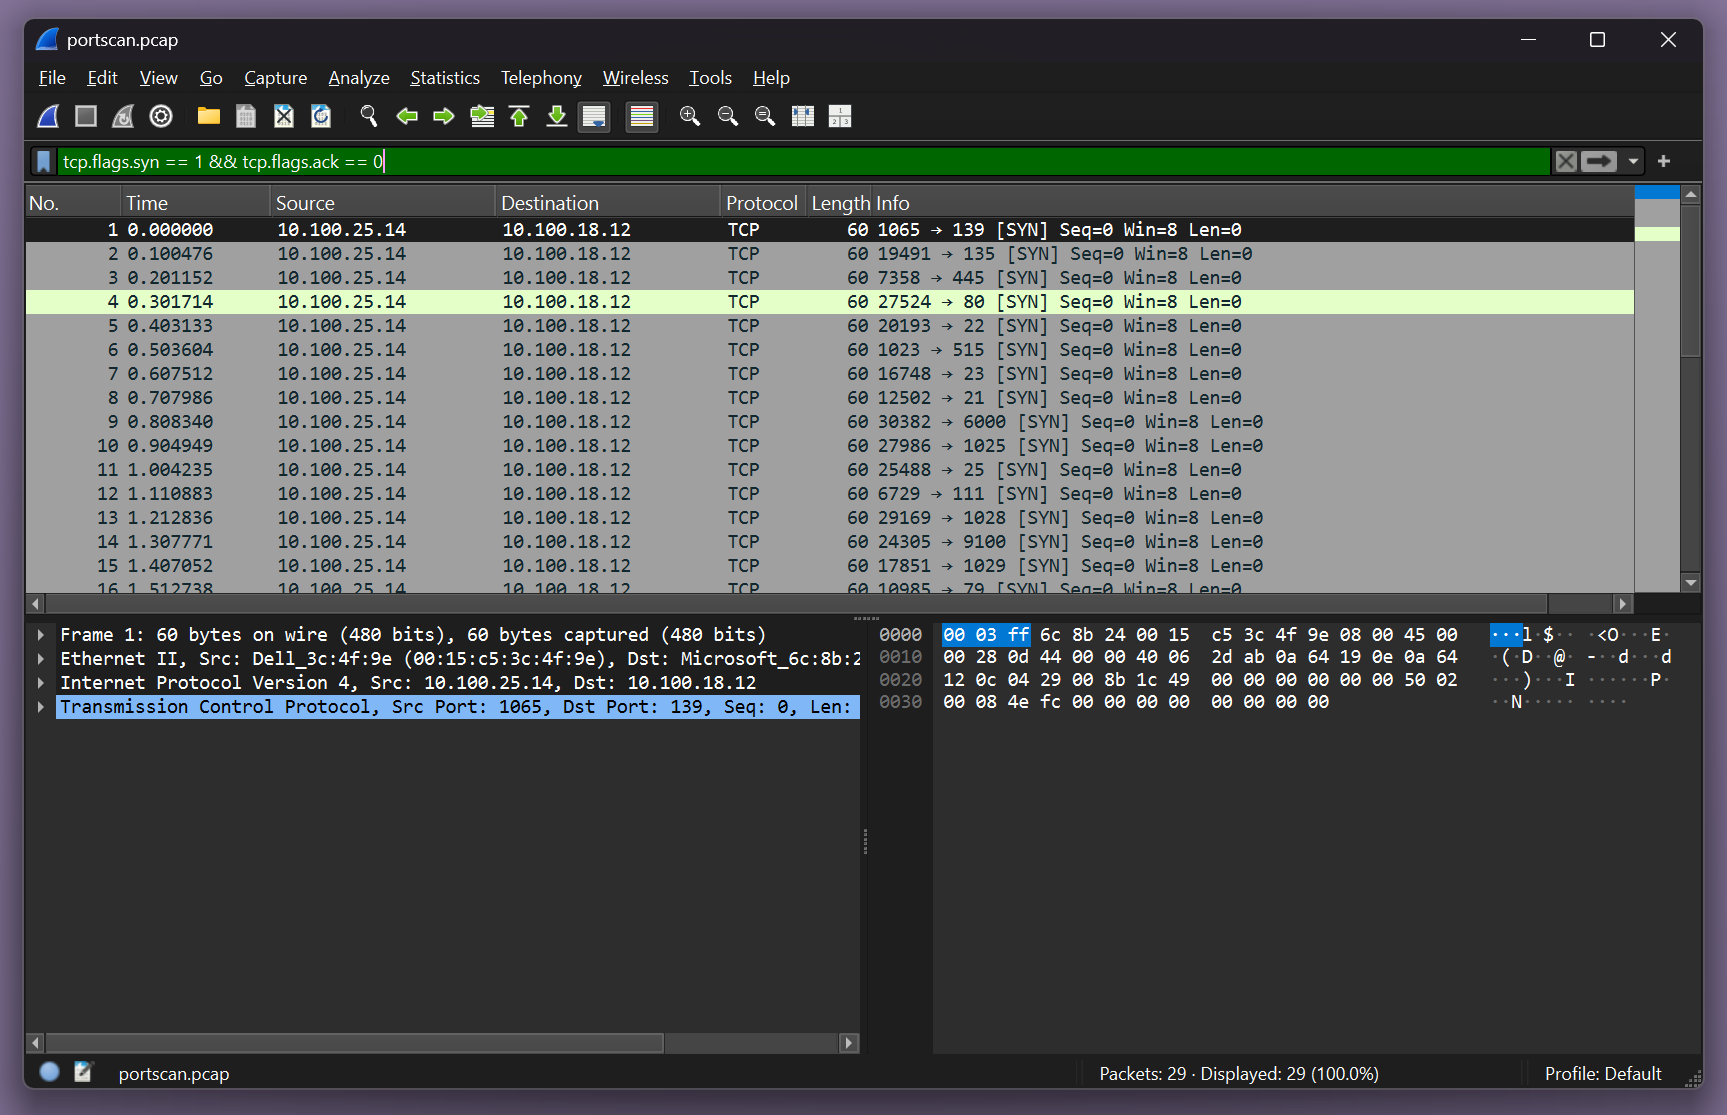Sort packets by Destination column
The image size is (1727, 1115).
coord(608,203)
